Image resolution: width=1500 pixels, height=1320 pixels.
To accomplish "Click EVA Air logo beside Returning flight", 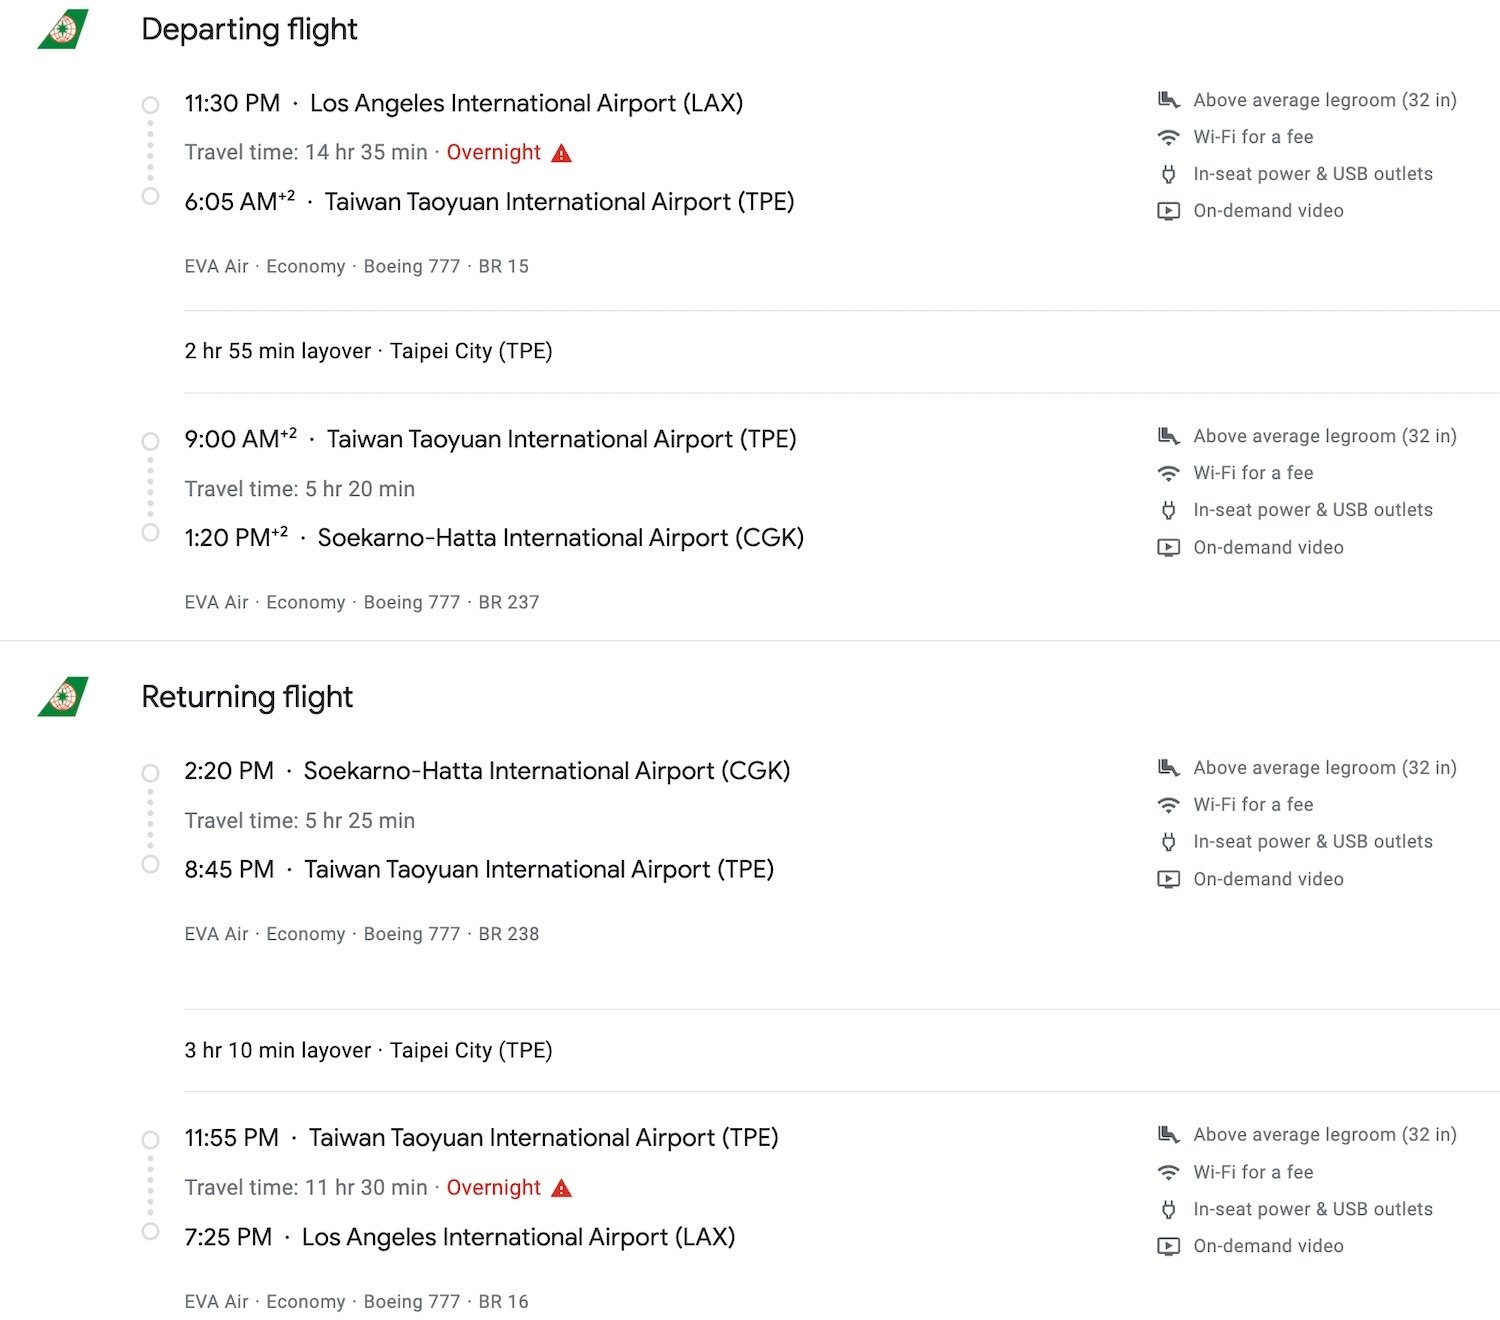I will (63, 696).
